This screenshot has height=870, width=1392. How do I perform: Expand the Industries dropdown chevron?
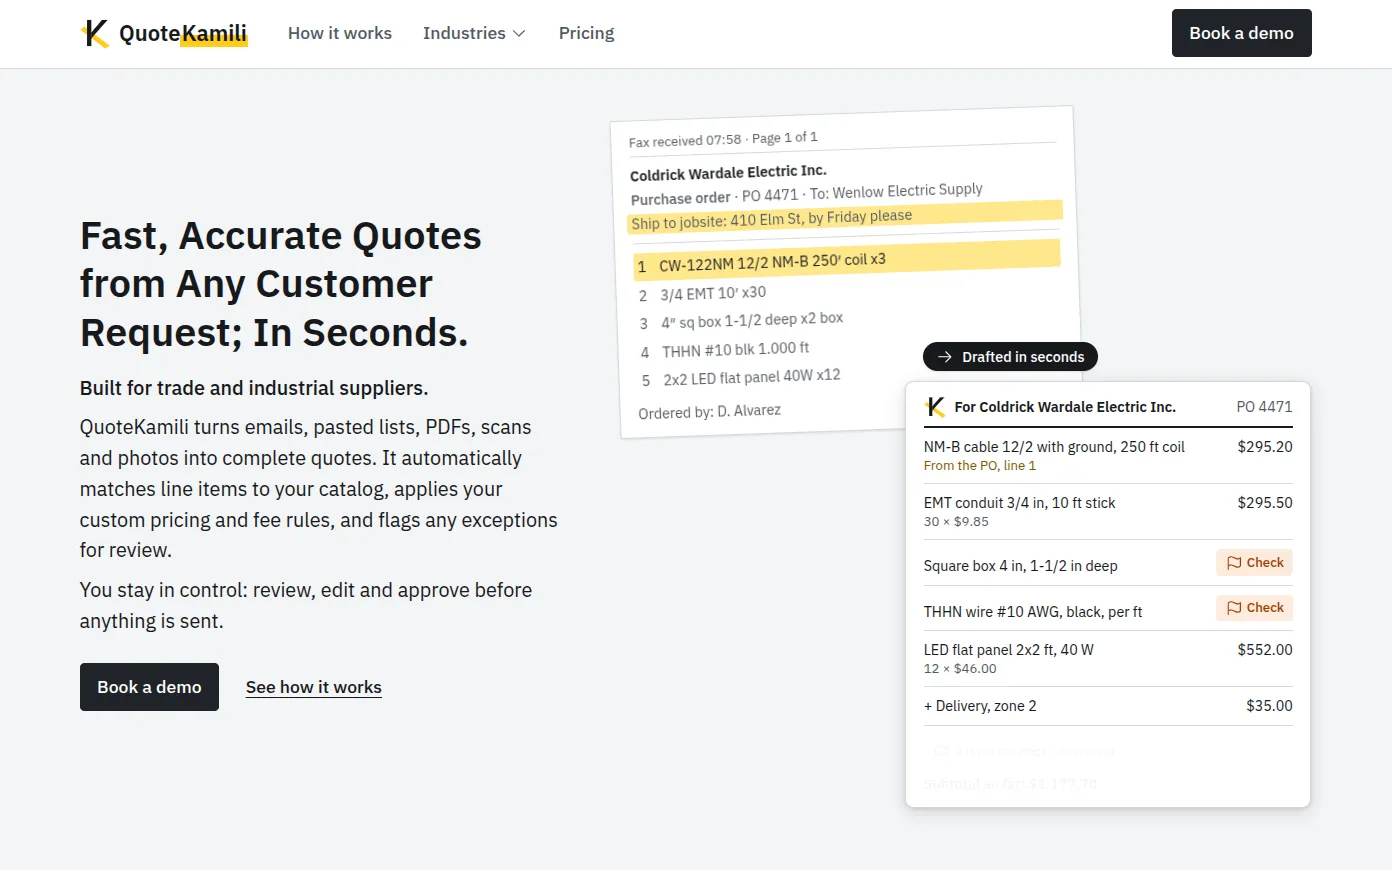(x=519, y=34)
